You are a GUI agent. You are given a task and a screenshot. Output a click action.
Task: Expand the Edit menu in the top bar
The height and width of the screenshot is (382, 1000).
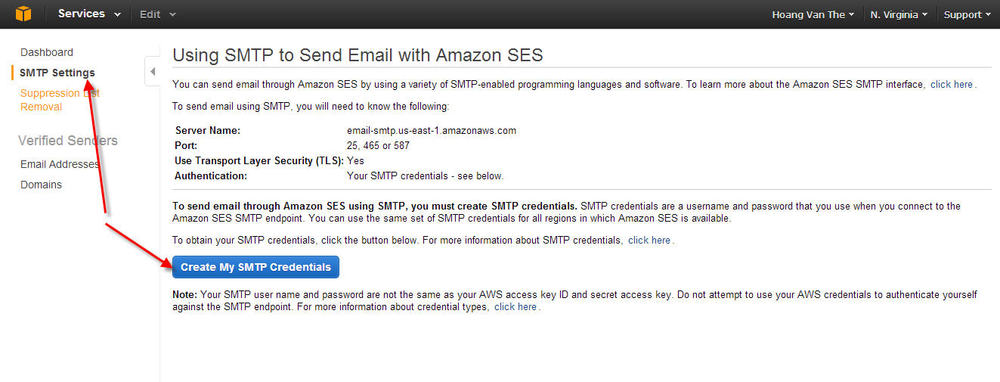(158, 14)
